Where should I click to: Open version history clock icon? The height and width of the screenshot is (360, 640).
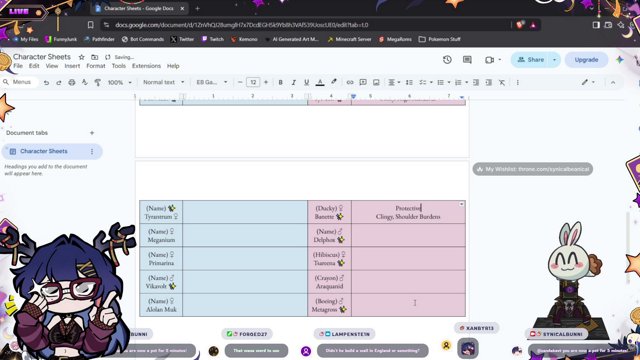tap(447, 60)
